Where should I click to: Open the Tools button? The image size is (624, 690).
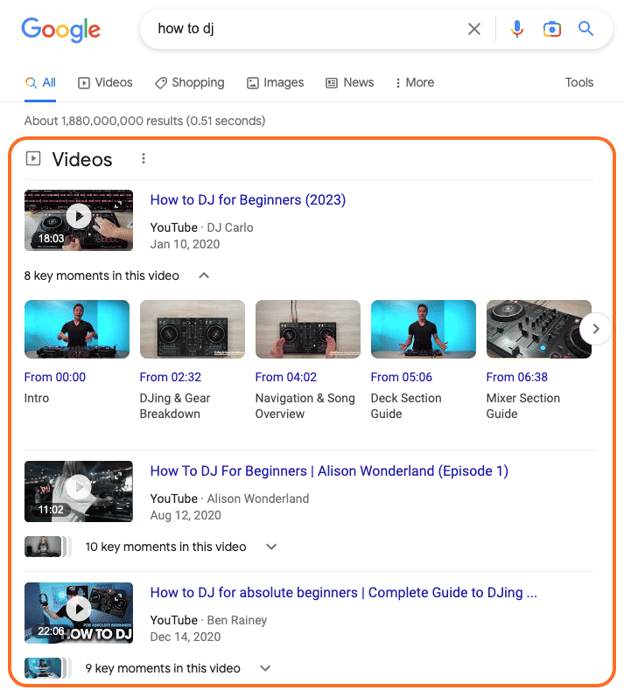coord(579,83)
